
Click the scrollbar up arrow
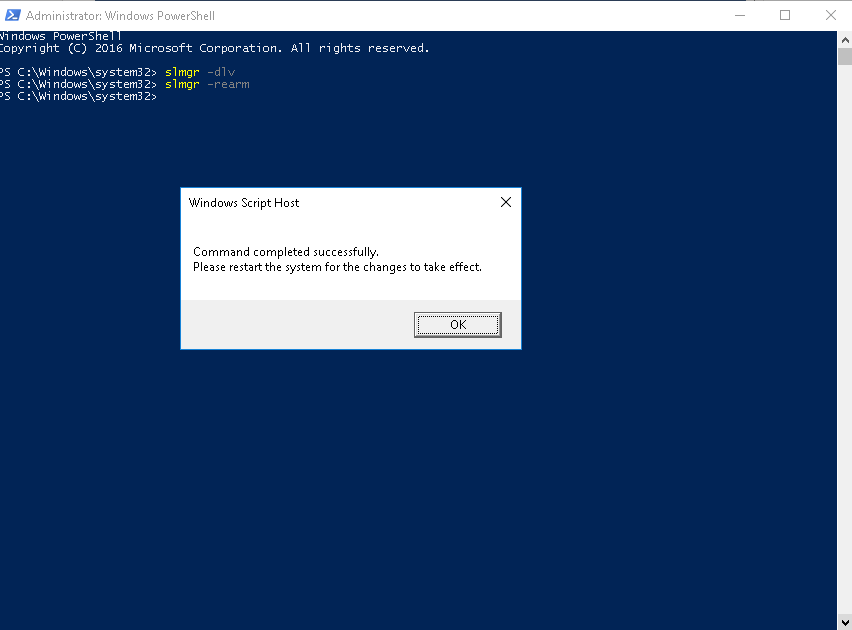click(x=844, y=38)
